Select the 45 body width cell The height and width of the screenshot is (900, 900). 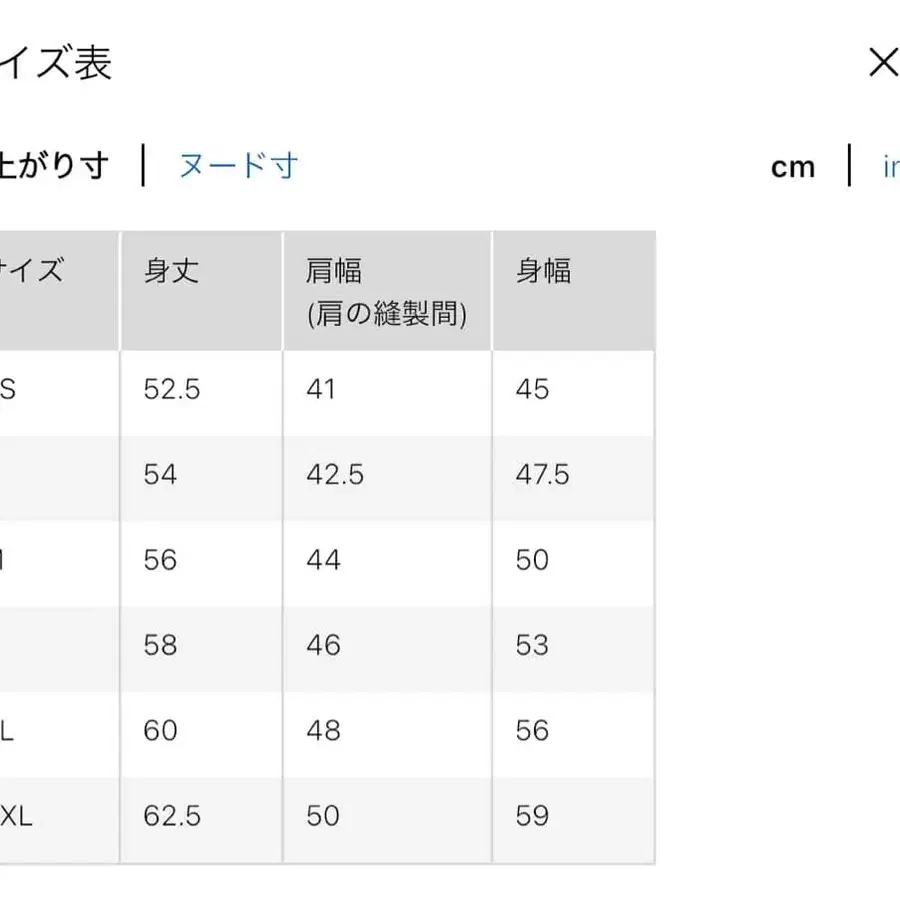click(533, 390)
